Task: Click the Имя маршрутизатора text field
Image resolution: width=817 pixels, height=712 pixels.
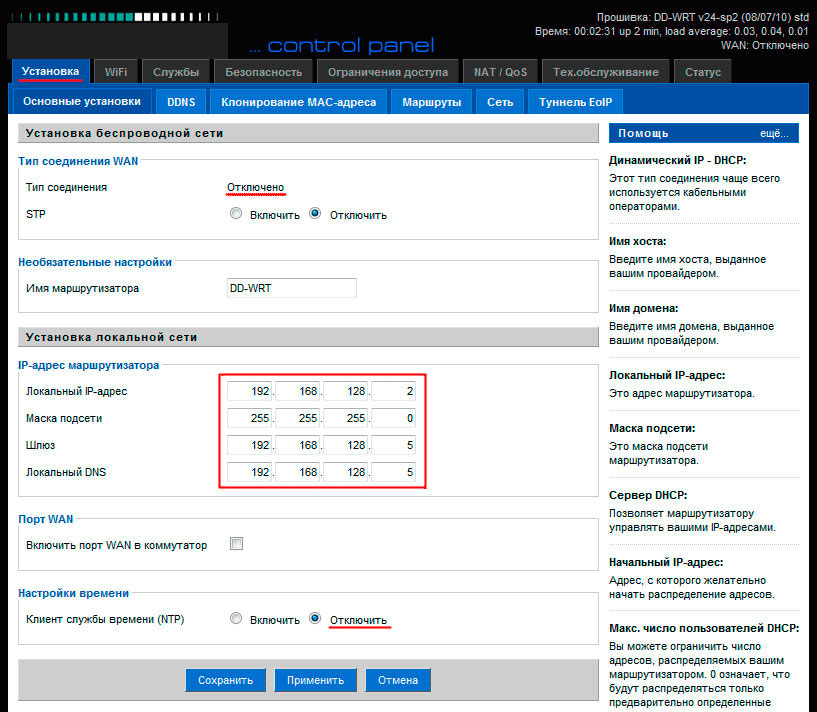Action: point(292,288)
